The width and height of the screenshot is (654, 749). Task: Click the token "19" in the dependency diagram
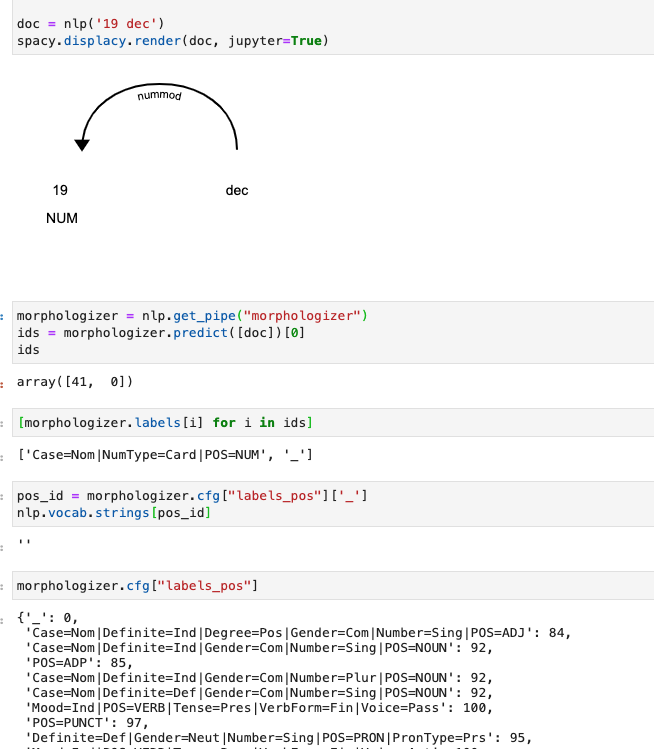point(60,190)
